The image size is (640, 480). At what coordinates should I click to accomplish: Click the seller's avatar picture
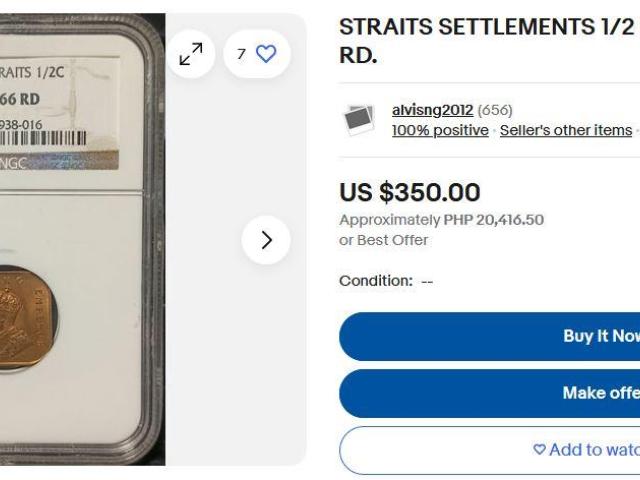click(359, 120)
